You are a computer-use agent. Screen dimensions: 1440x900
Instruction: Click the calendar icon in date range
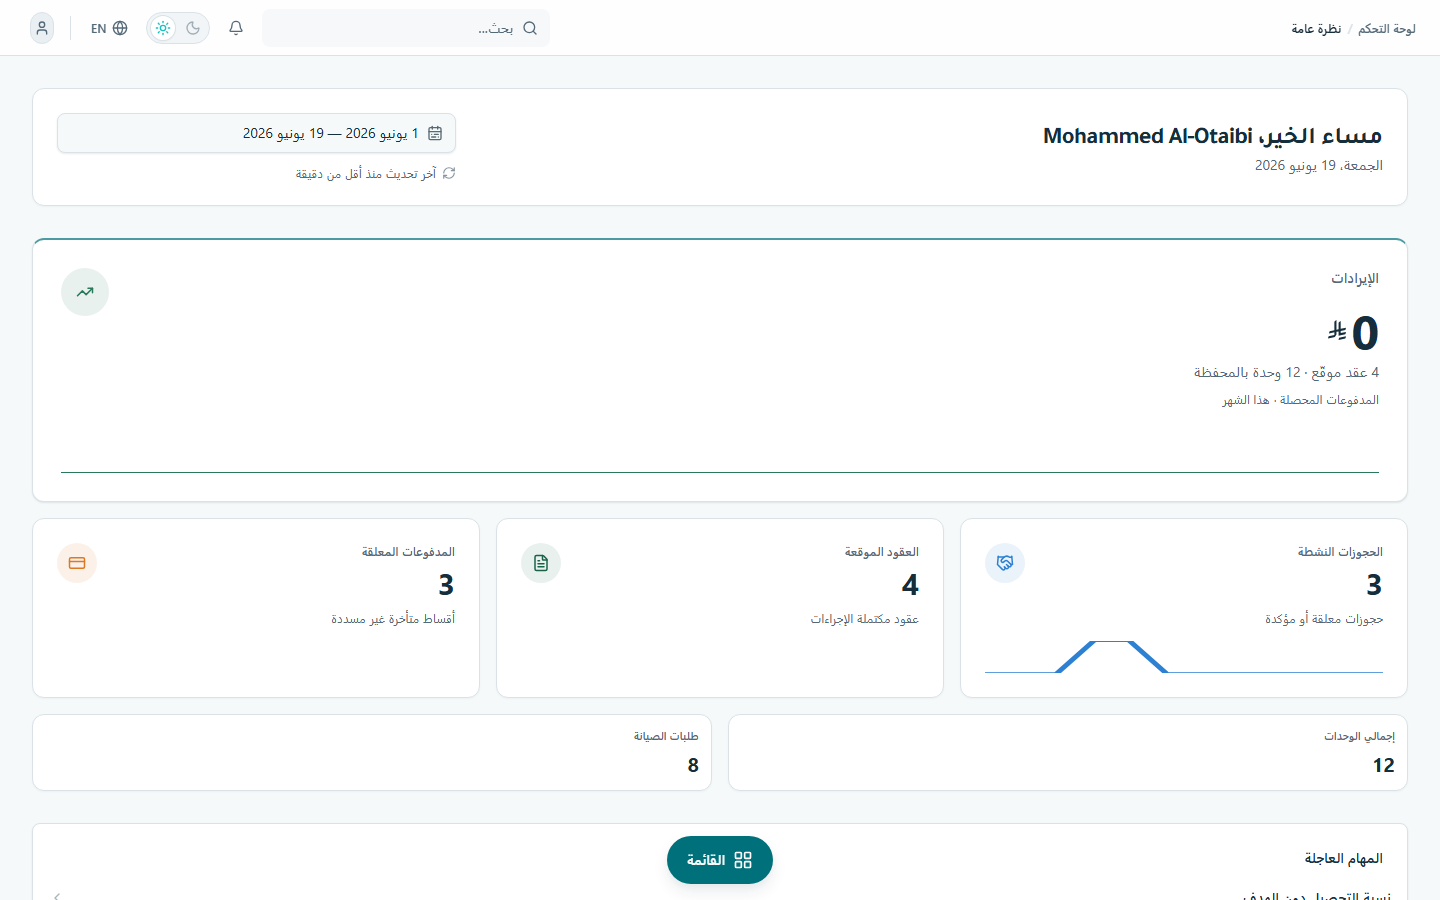435,133
